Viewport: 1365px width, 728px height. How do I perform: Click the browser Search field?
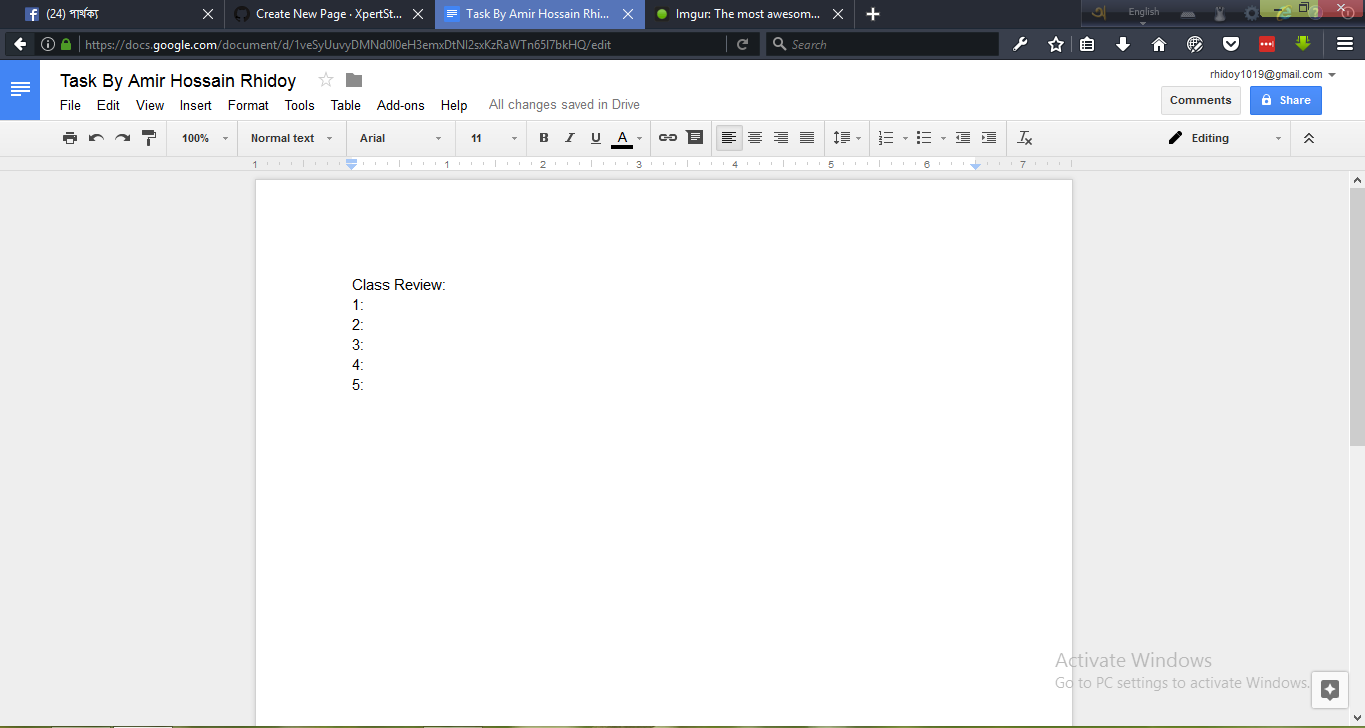coord(882,44)
